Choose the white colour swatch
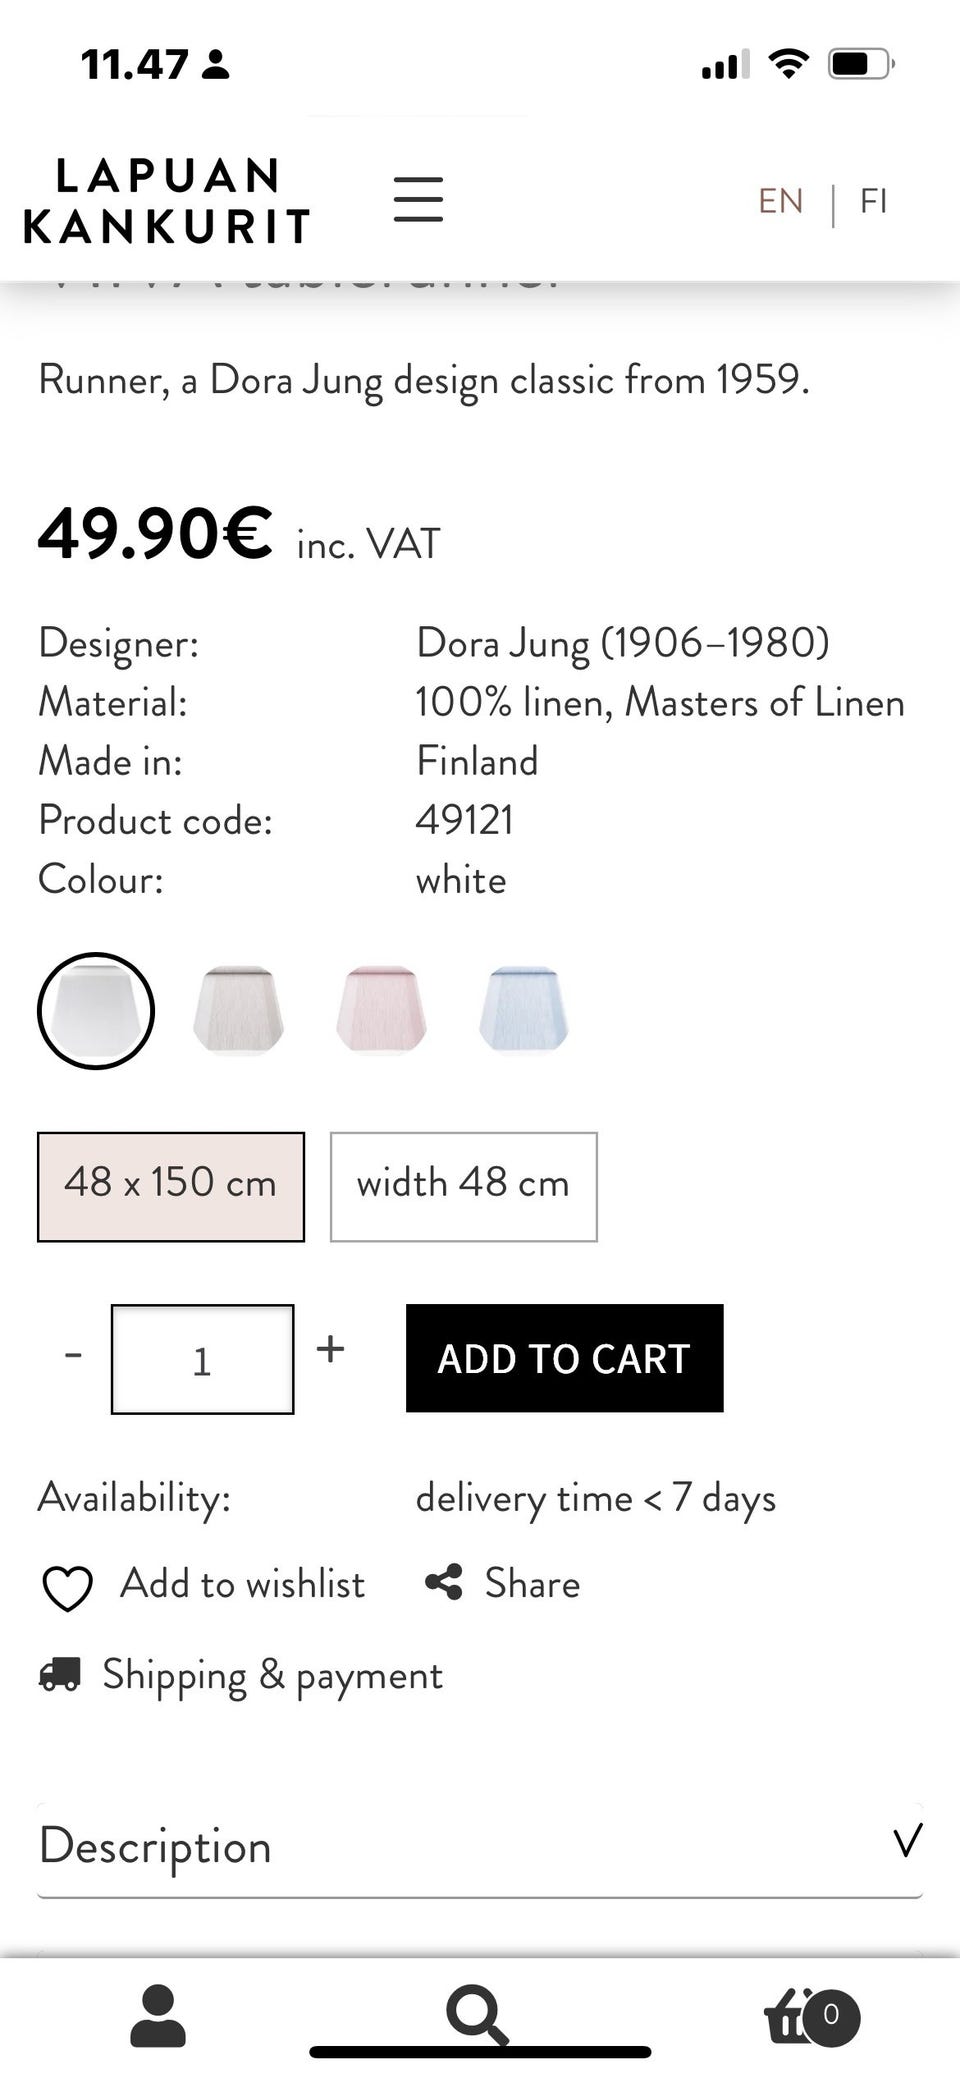This screenshot has height=2078, width=960. 96,1011
